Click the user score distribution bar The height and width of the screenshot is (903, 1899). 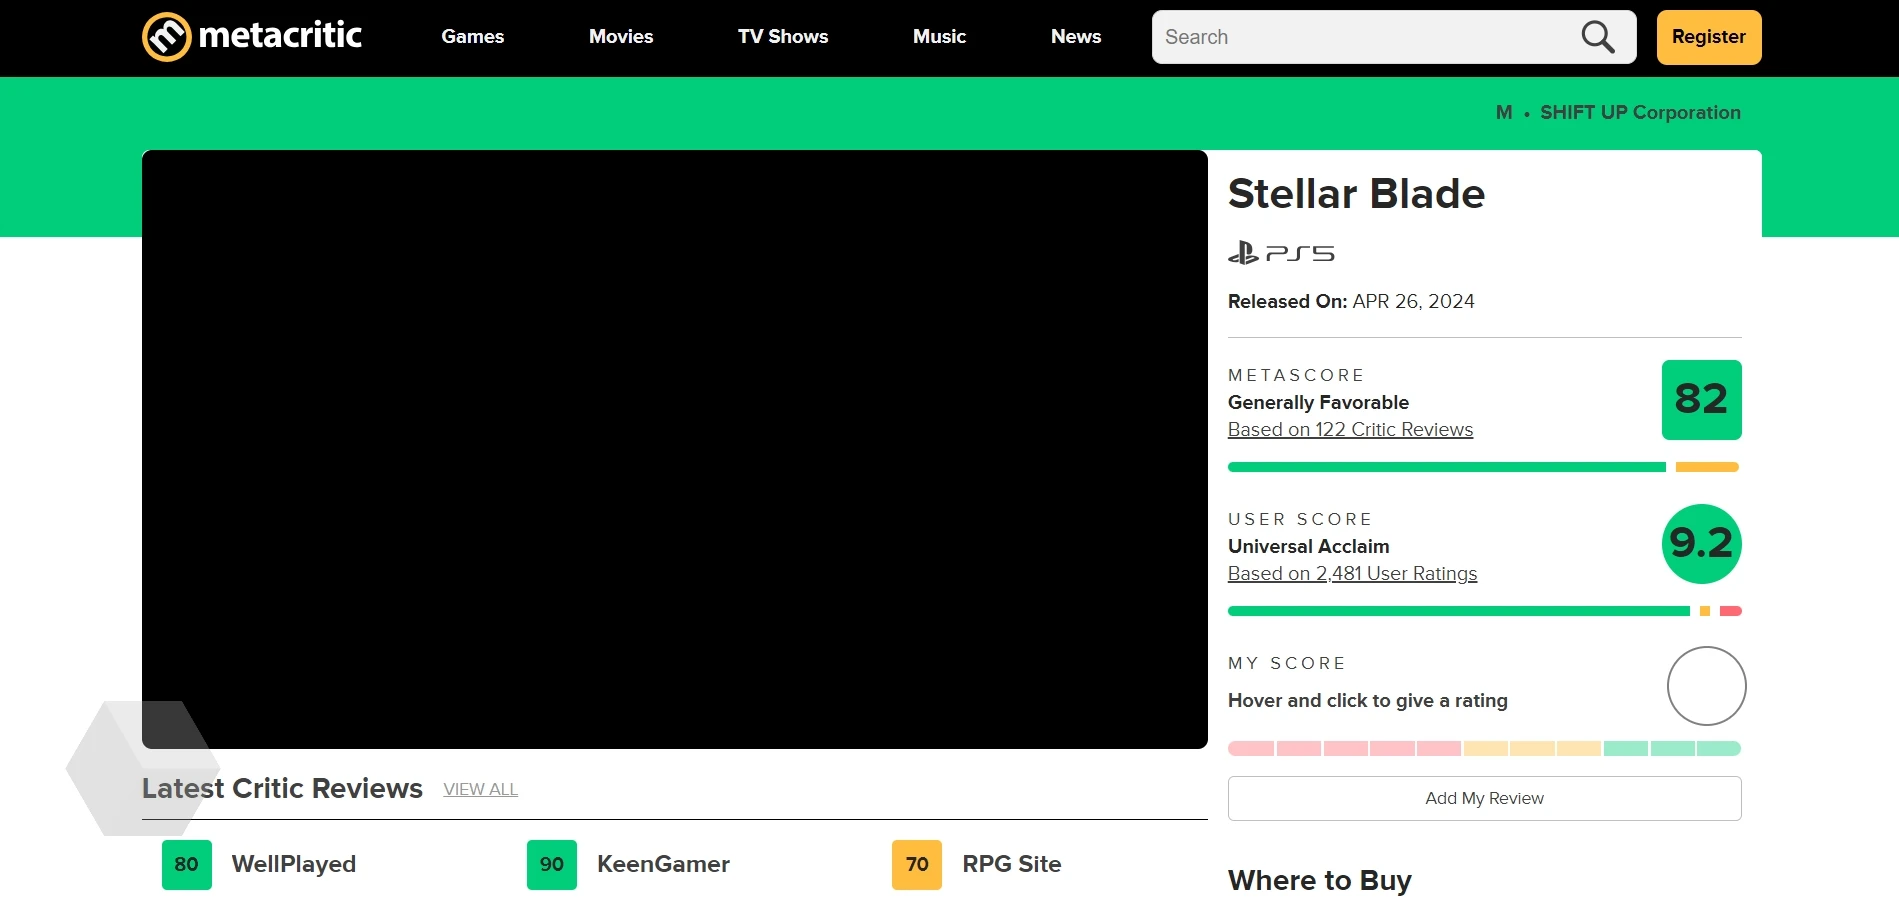click(x=1484, y=611)
